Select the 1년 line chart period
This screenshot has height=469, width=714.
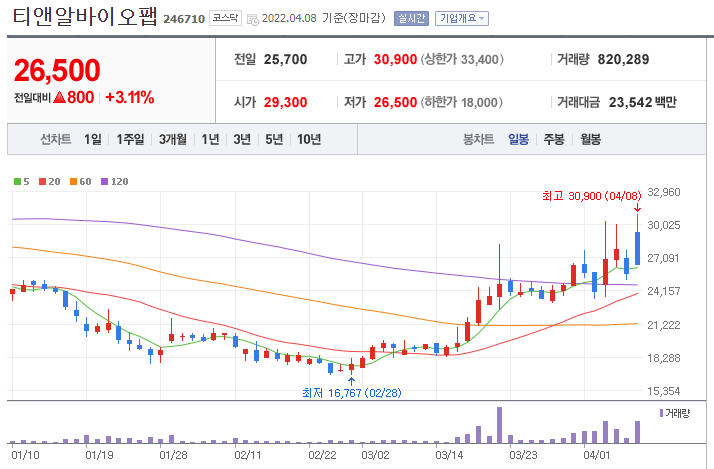(210, 139)
